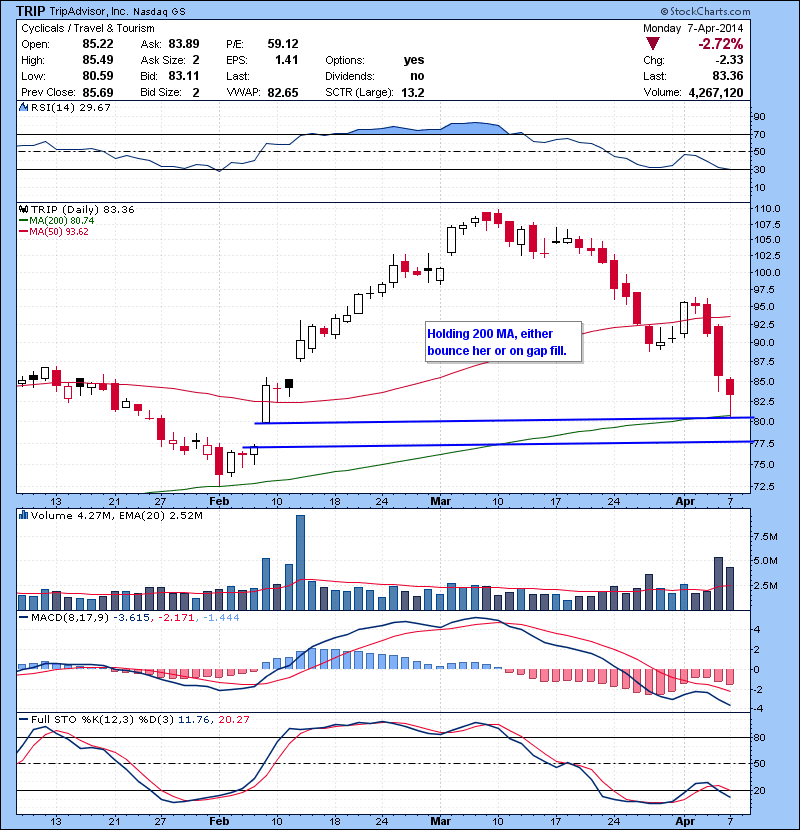Image resolution: width=800 pixels, height=830 pixels.
Task: Click 'Cyclicals / Travel & Tourism' sector text
Action: (x=88, y=29)
